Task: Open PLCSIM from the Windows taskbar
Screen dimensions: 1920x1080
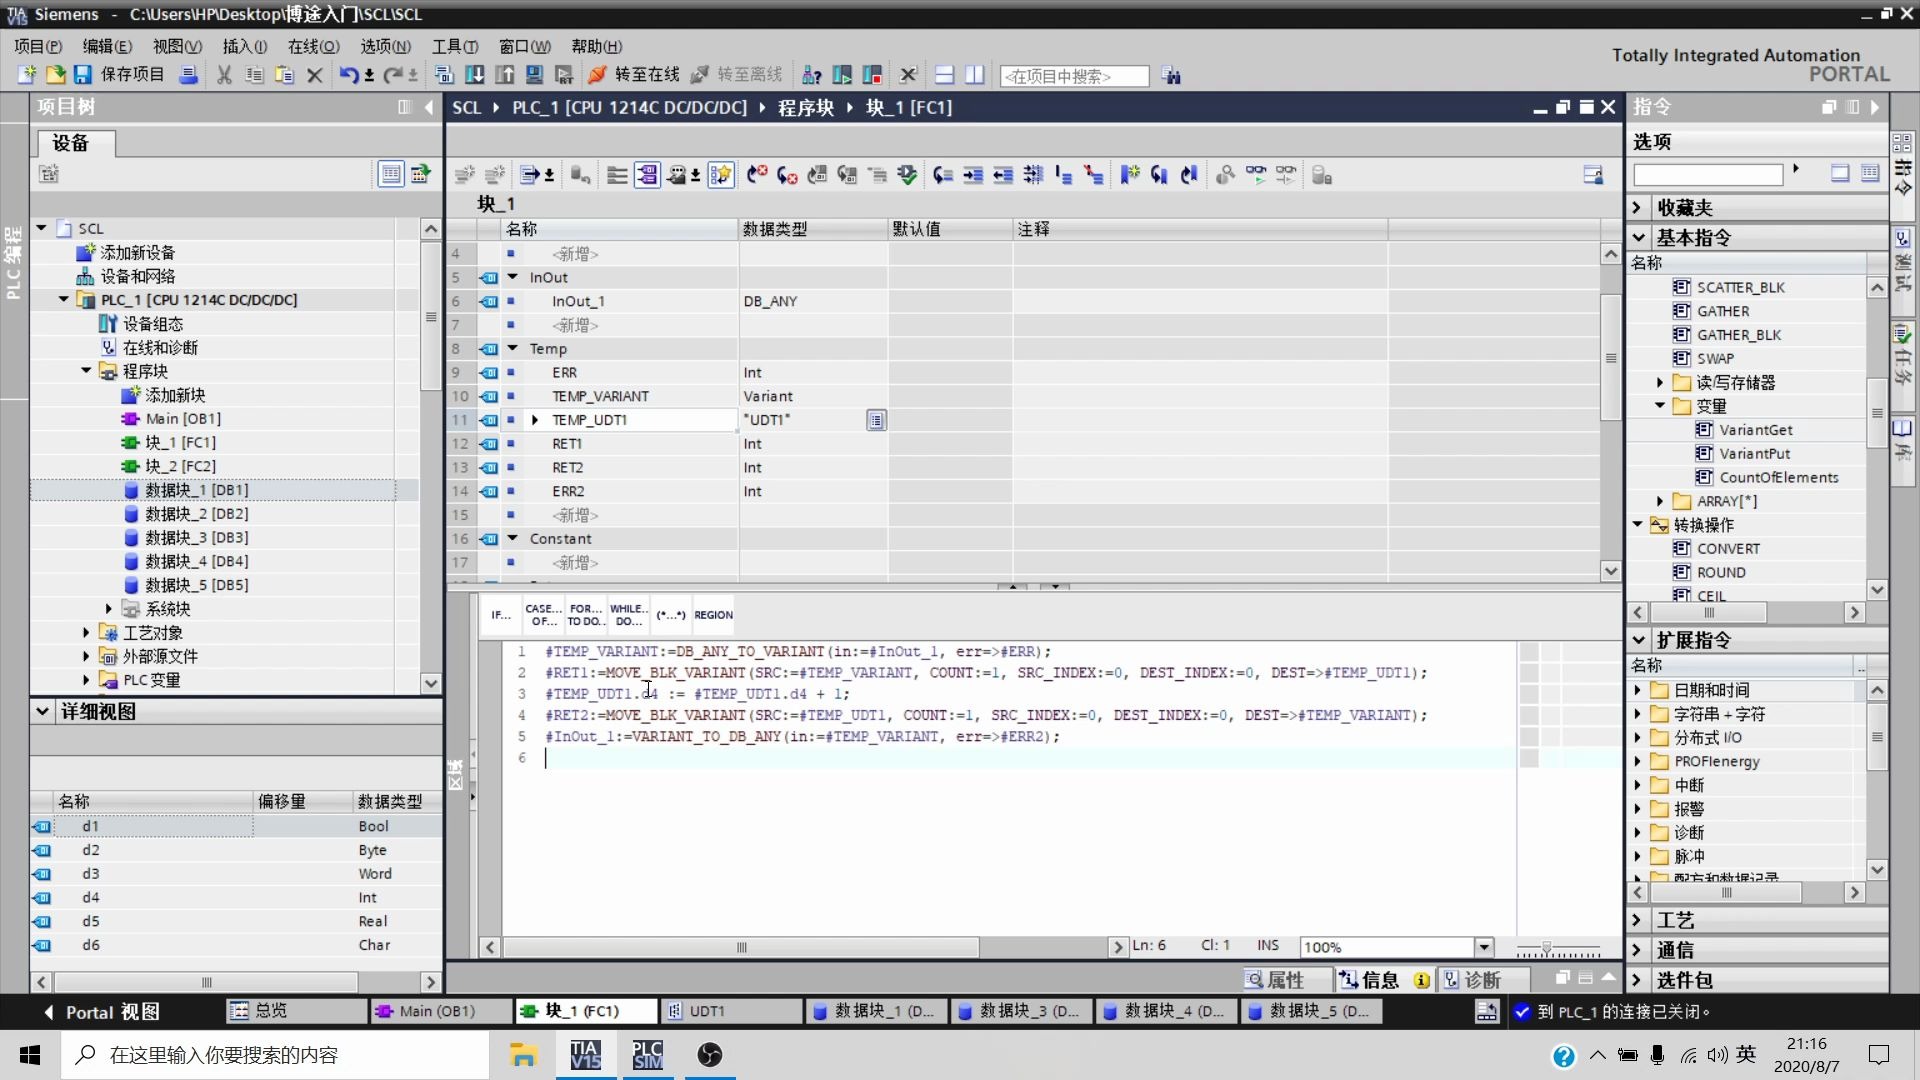Action: click(647, 1055)
